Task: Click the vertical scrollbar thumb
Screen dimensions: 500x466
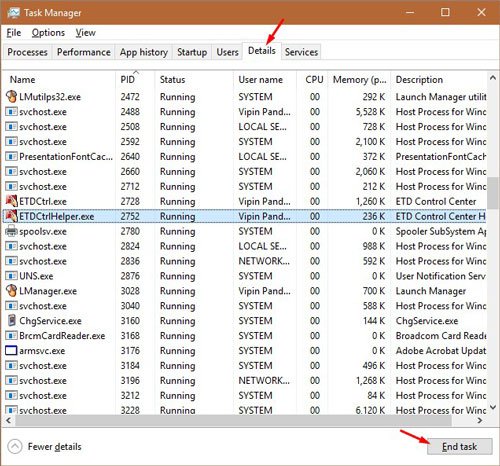Action: (x=493, y=193)
